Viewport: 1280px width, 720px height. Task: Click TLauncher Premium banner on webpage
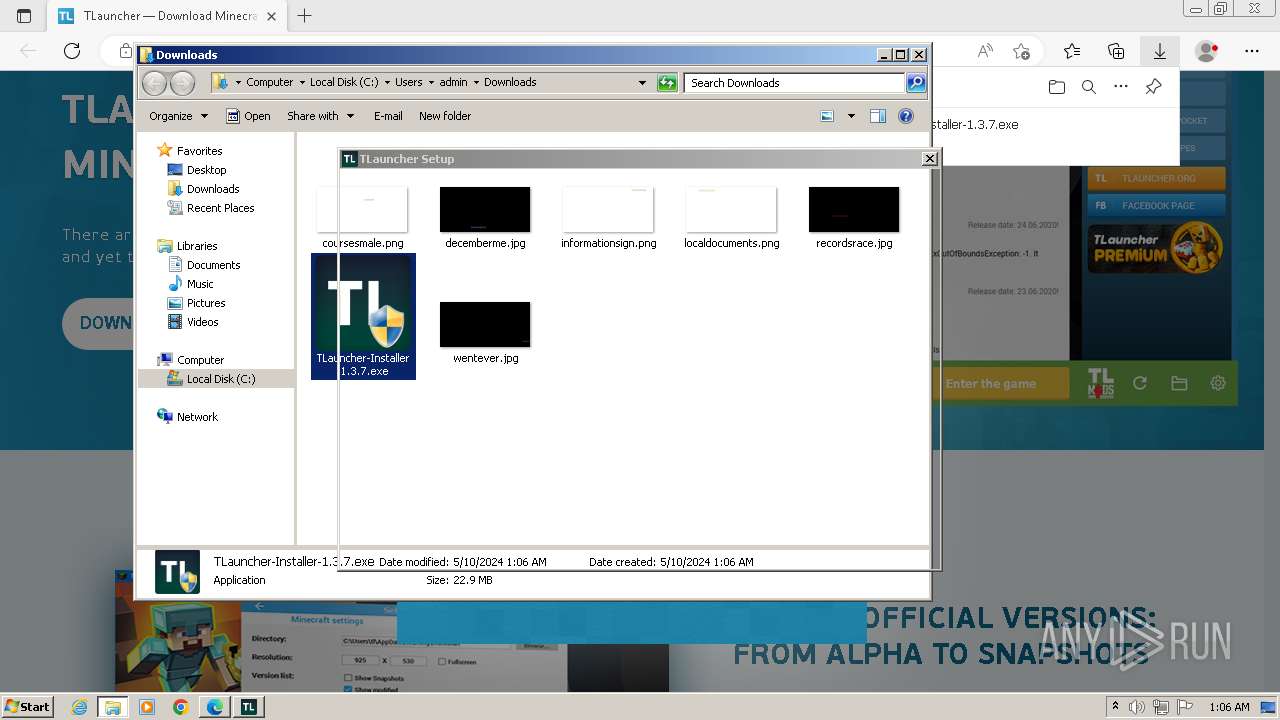click(1156, 248)
